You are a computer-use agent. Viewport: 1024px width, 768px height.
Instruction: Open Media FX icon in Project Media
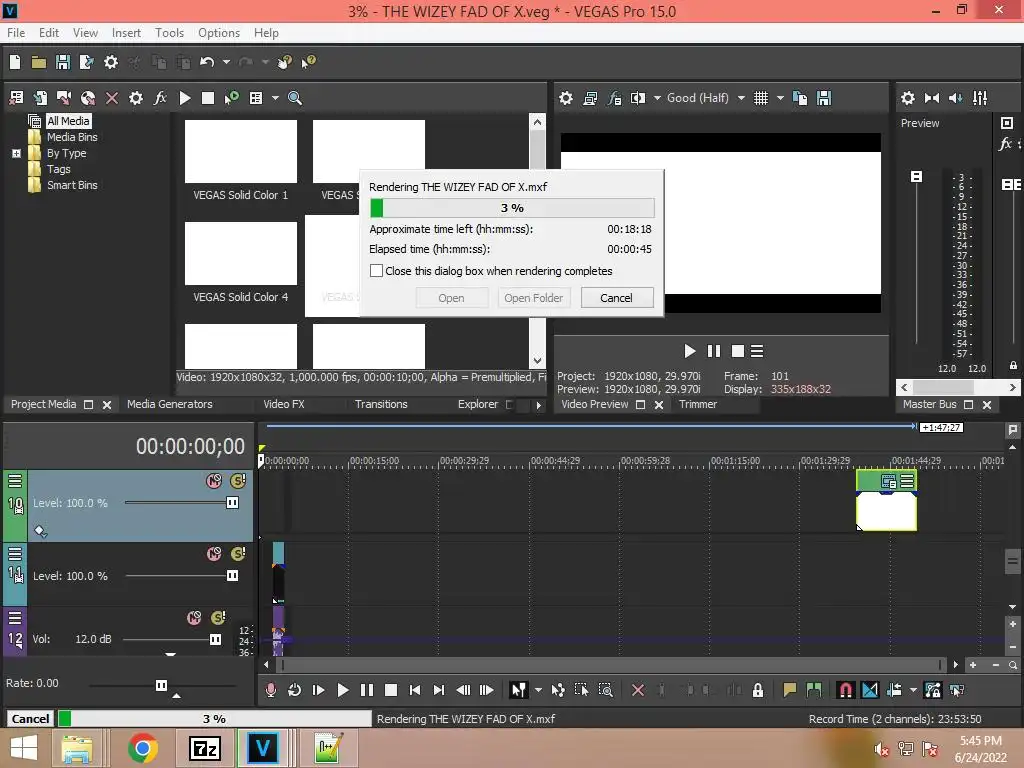coord(160,98)
